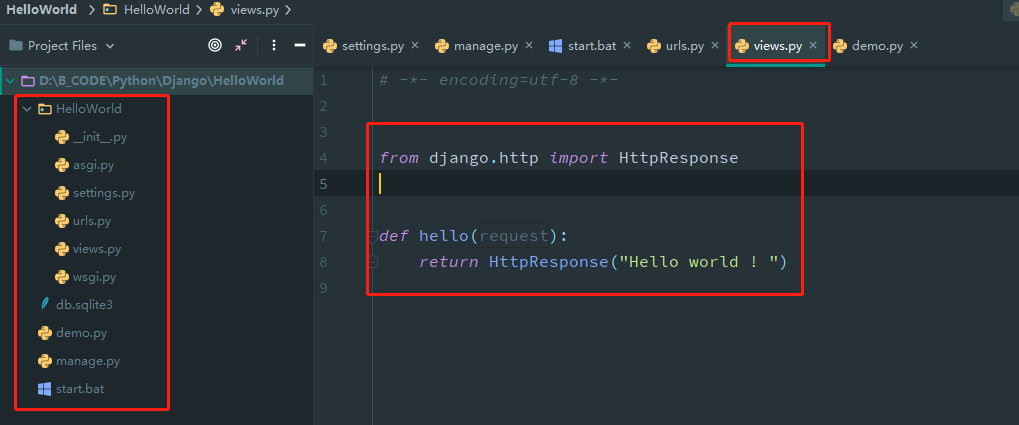
Task: Close the manage.py tab
Action: [529, 45]
